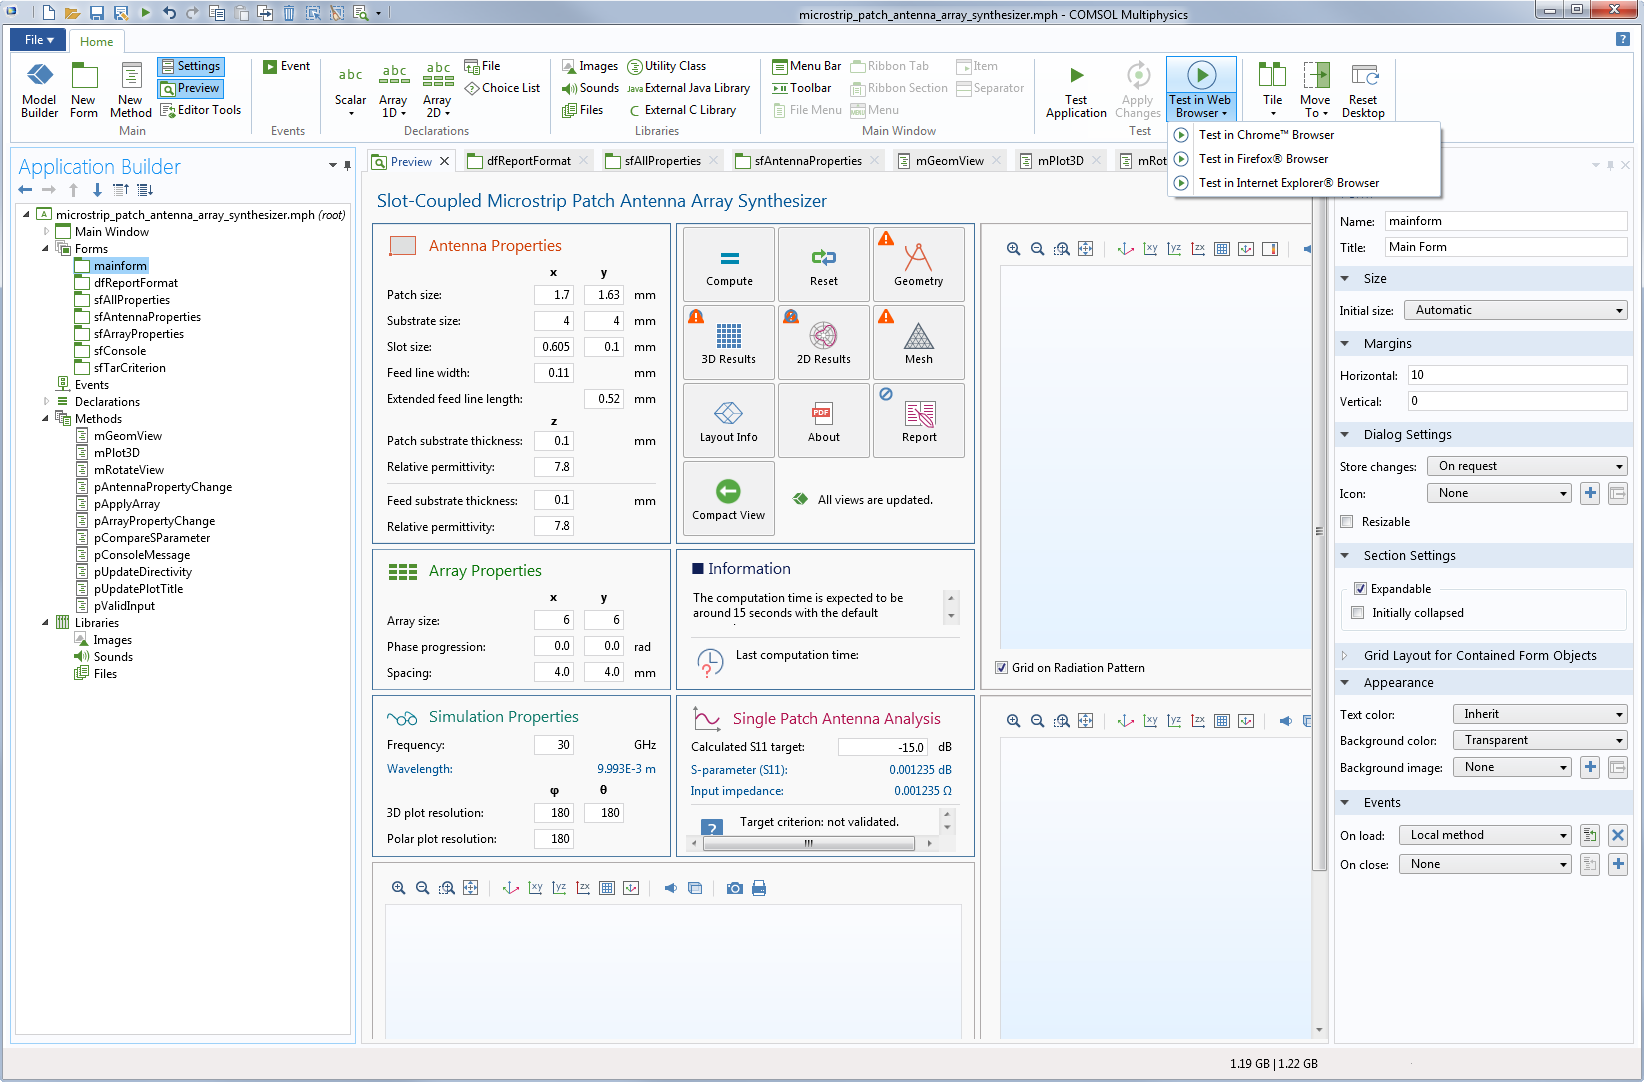Open the Layout Info button
The width and height of the screenshot is (1644, 1082).
click(x=729, y=421)
